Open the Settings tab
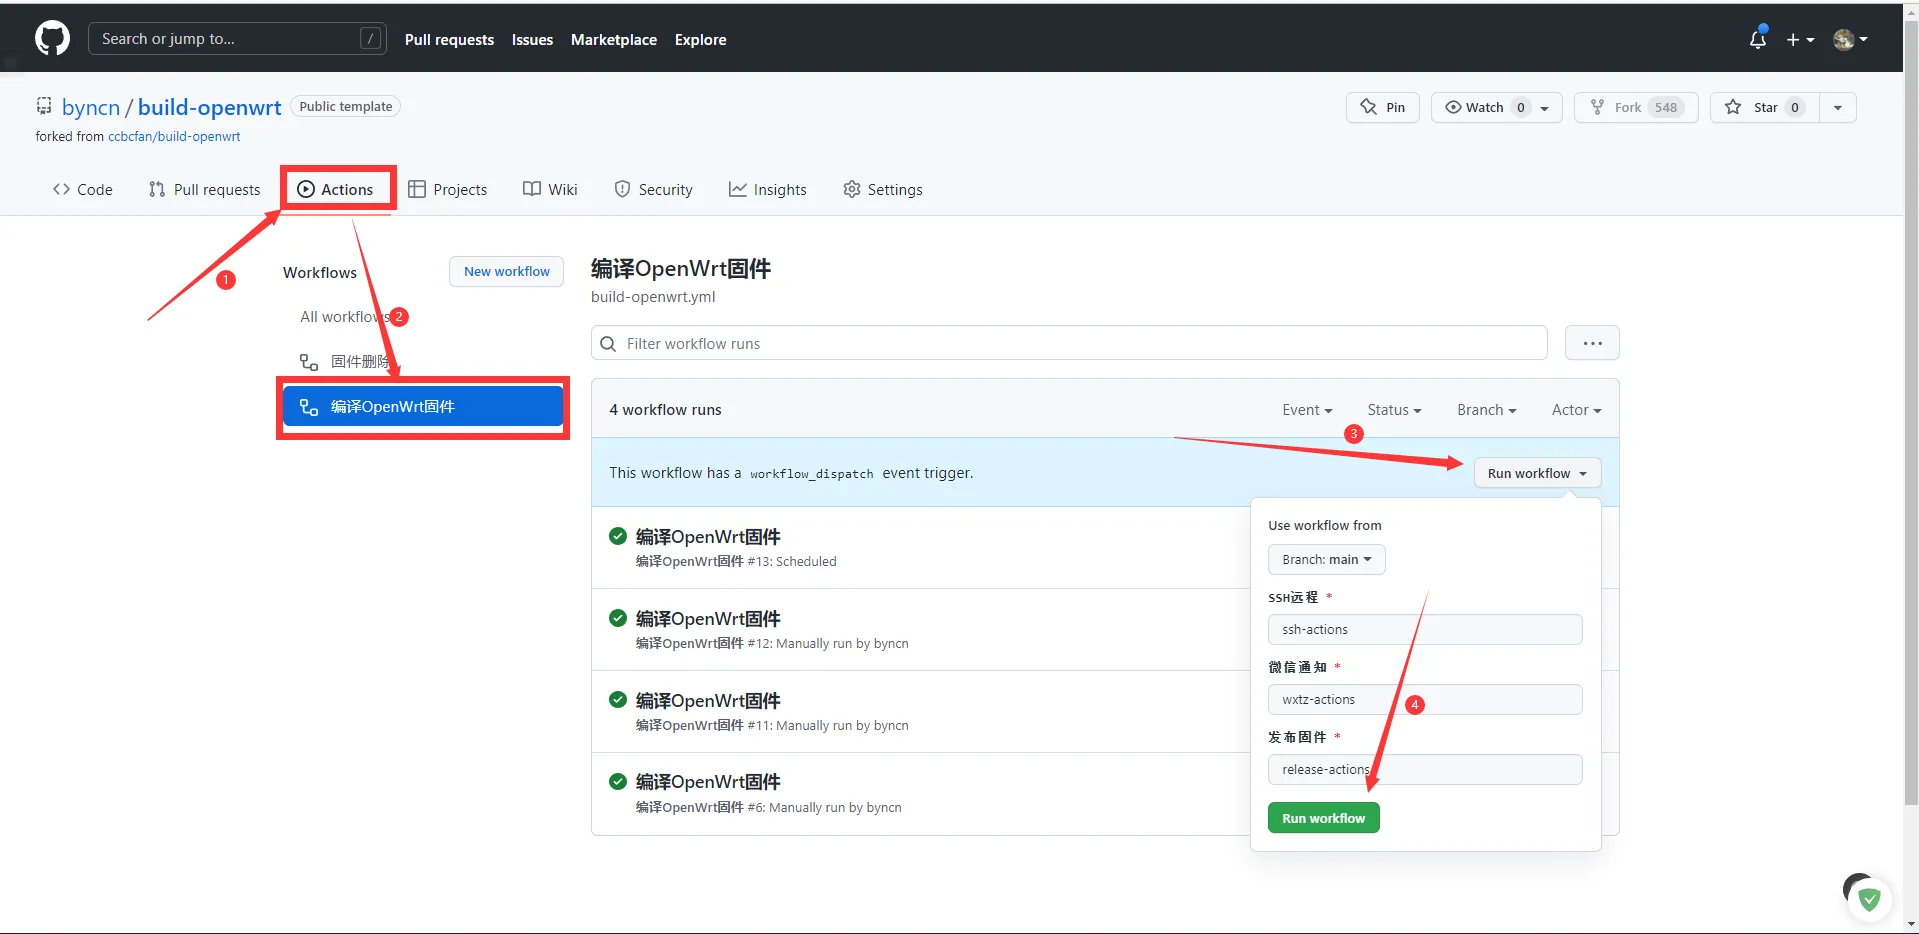This screenshot has width=1919, height=934. click(883, 189)
